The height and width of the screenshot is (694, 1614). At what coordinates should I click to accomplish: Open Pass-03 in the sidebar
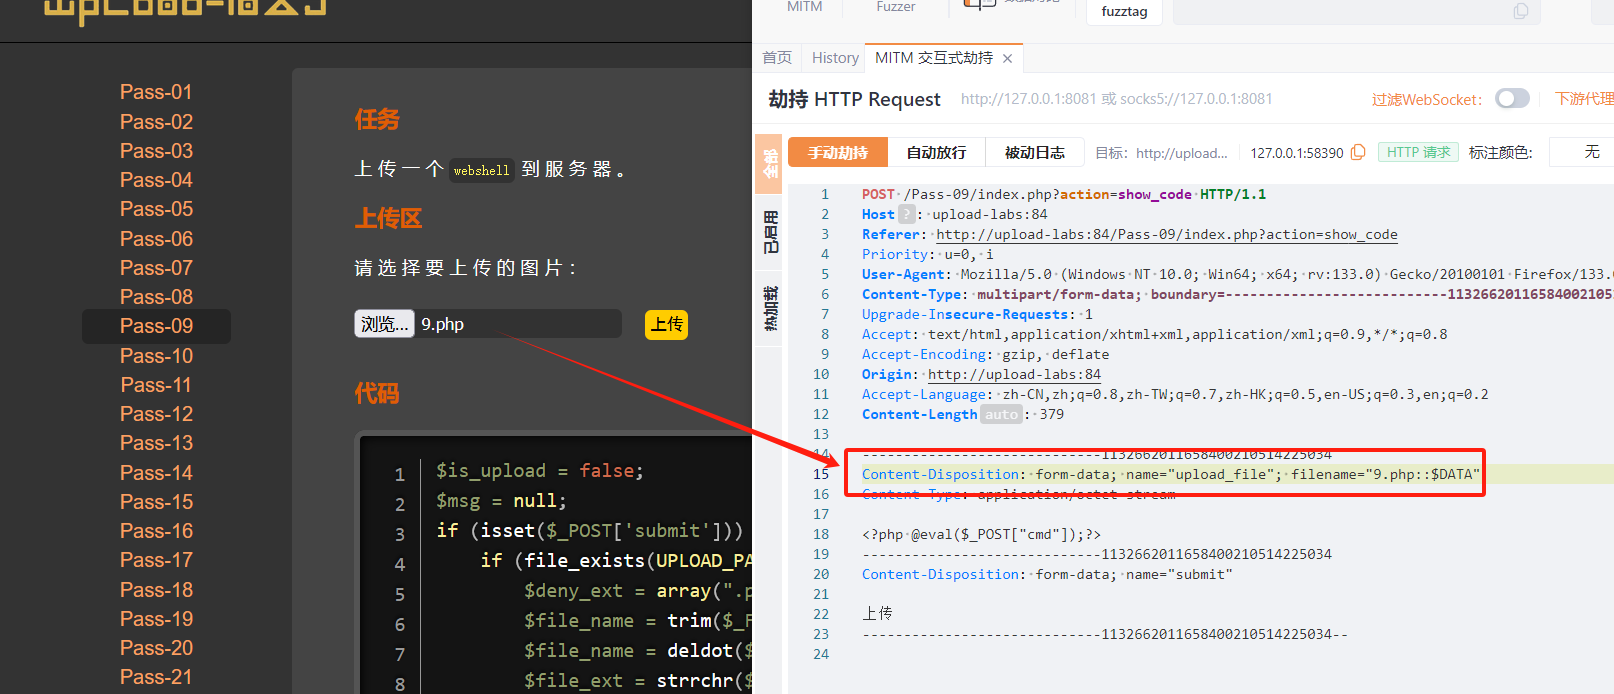click(156, 151)
